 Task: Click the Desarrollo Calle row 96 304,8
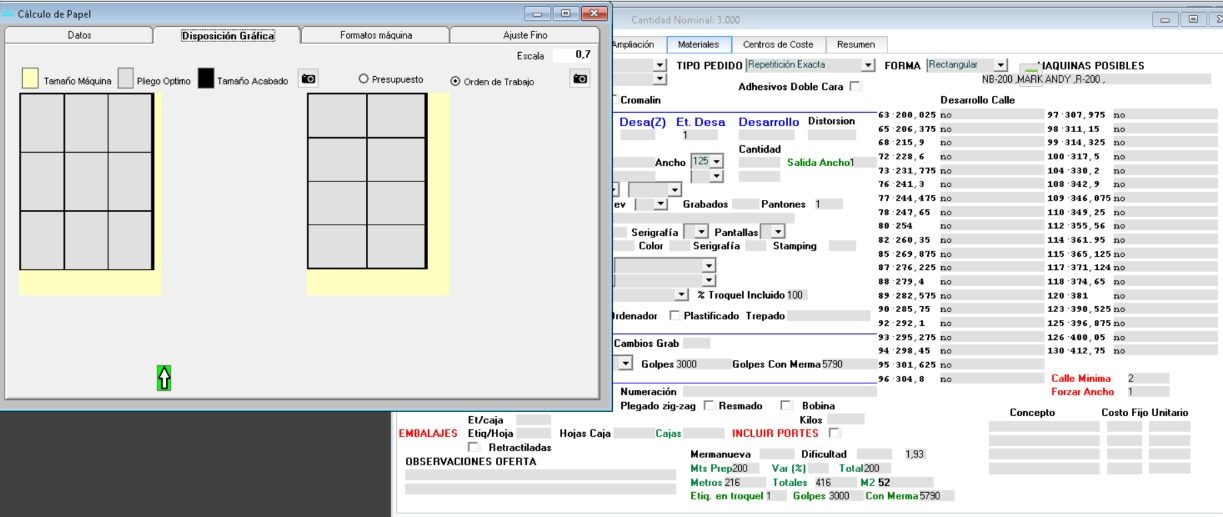click(x=960, y=379)
